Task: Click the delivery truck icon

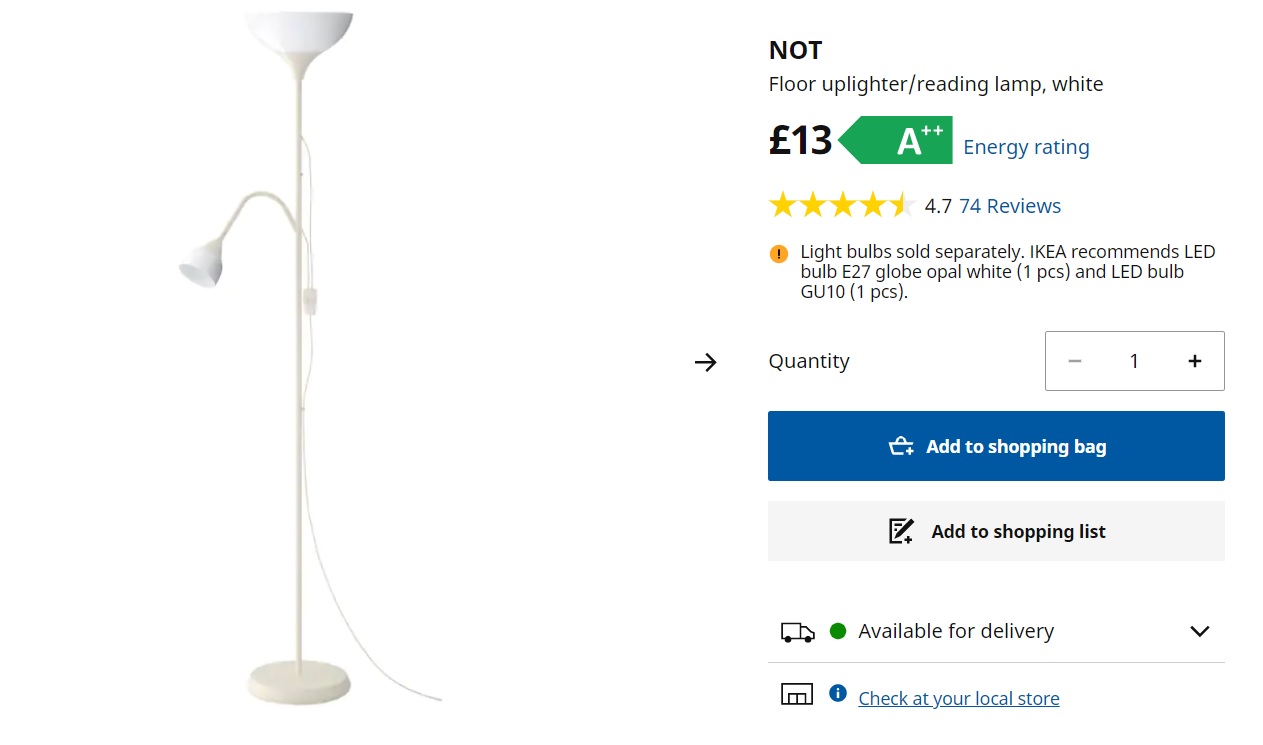Action: pos(797,632)
